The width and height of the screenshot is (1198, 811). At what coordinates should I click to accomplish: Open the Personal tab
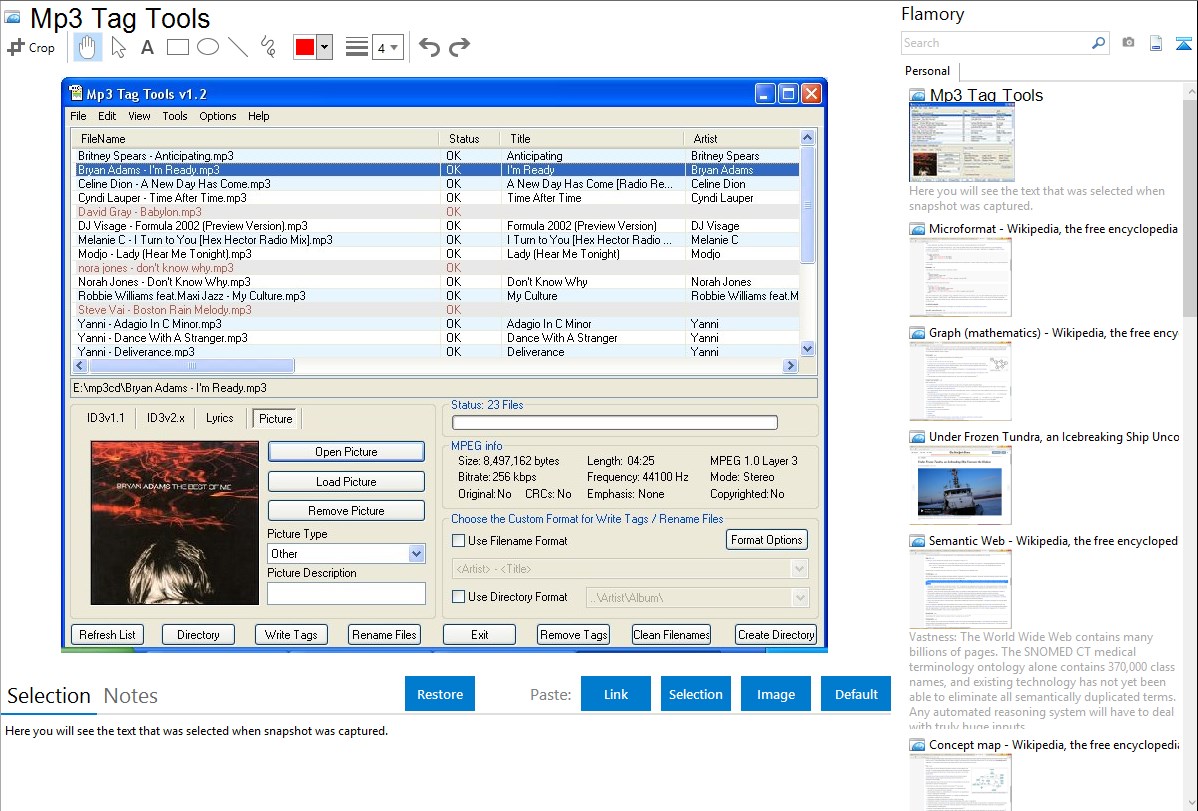click(928, 71)
